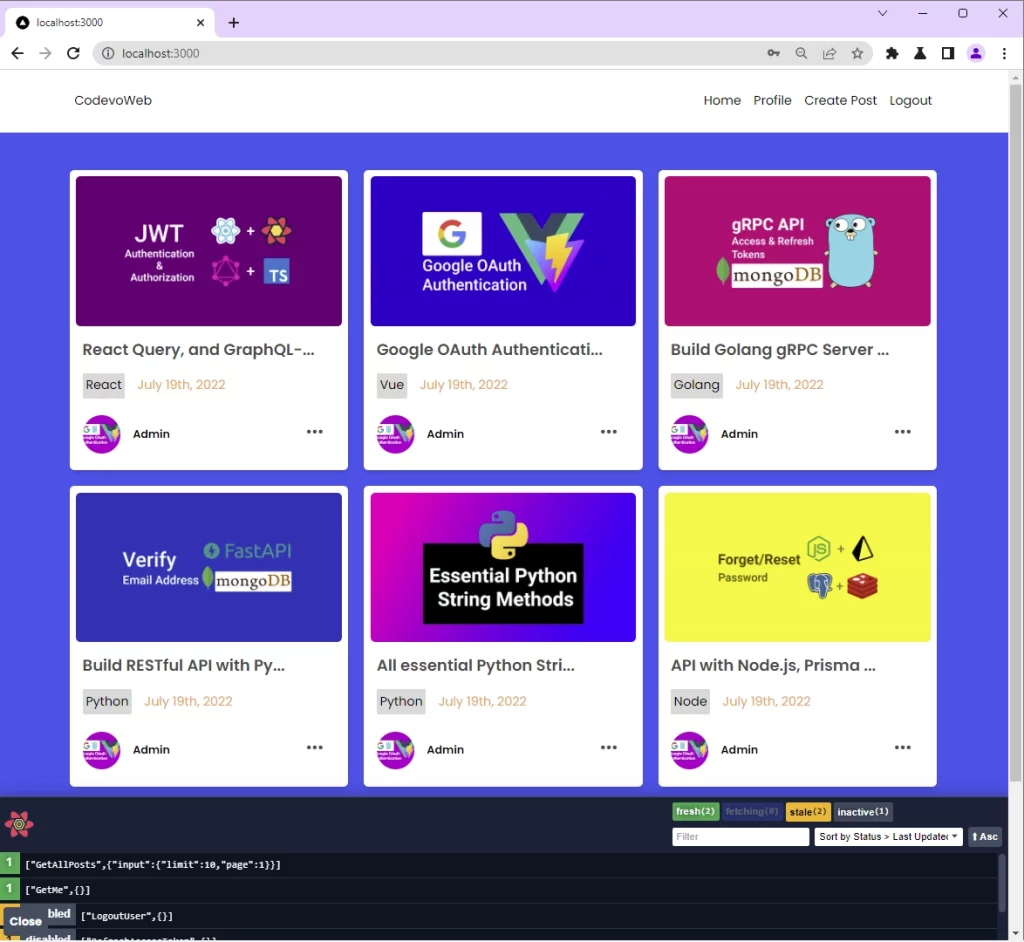This screenshot has width=1024, height=942.
Task: Click the browser forward arrow
Action: (x=45, y=54)
